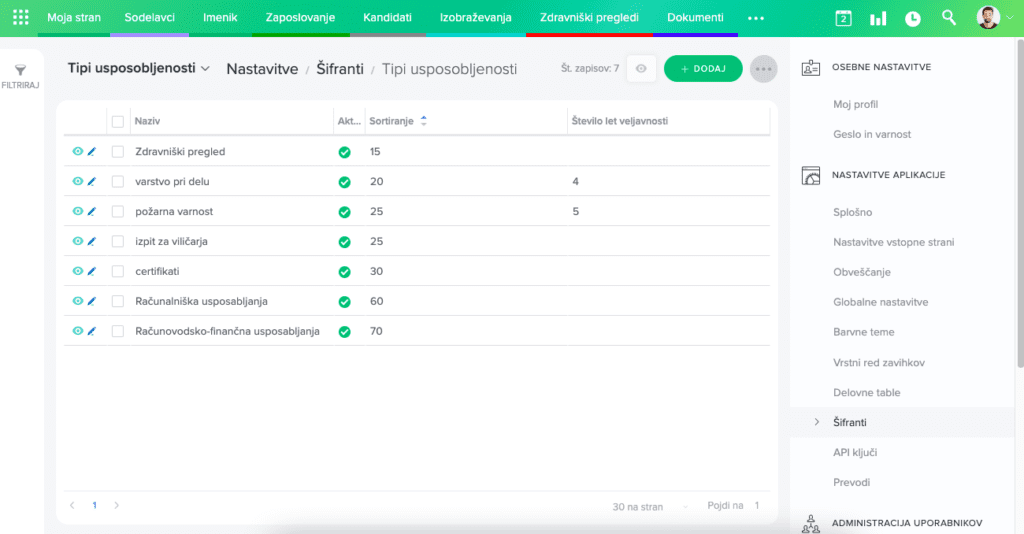Open the bar chart reports icon

[878, 18]
